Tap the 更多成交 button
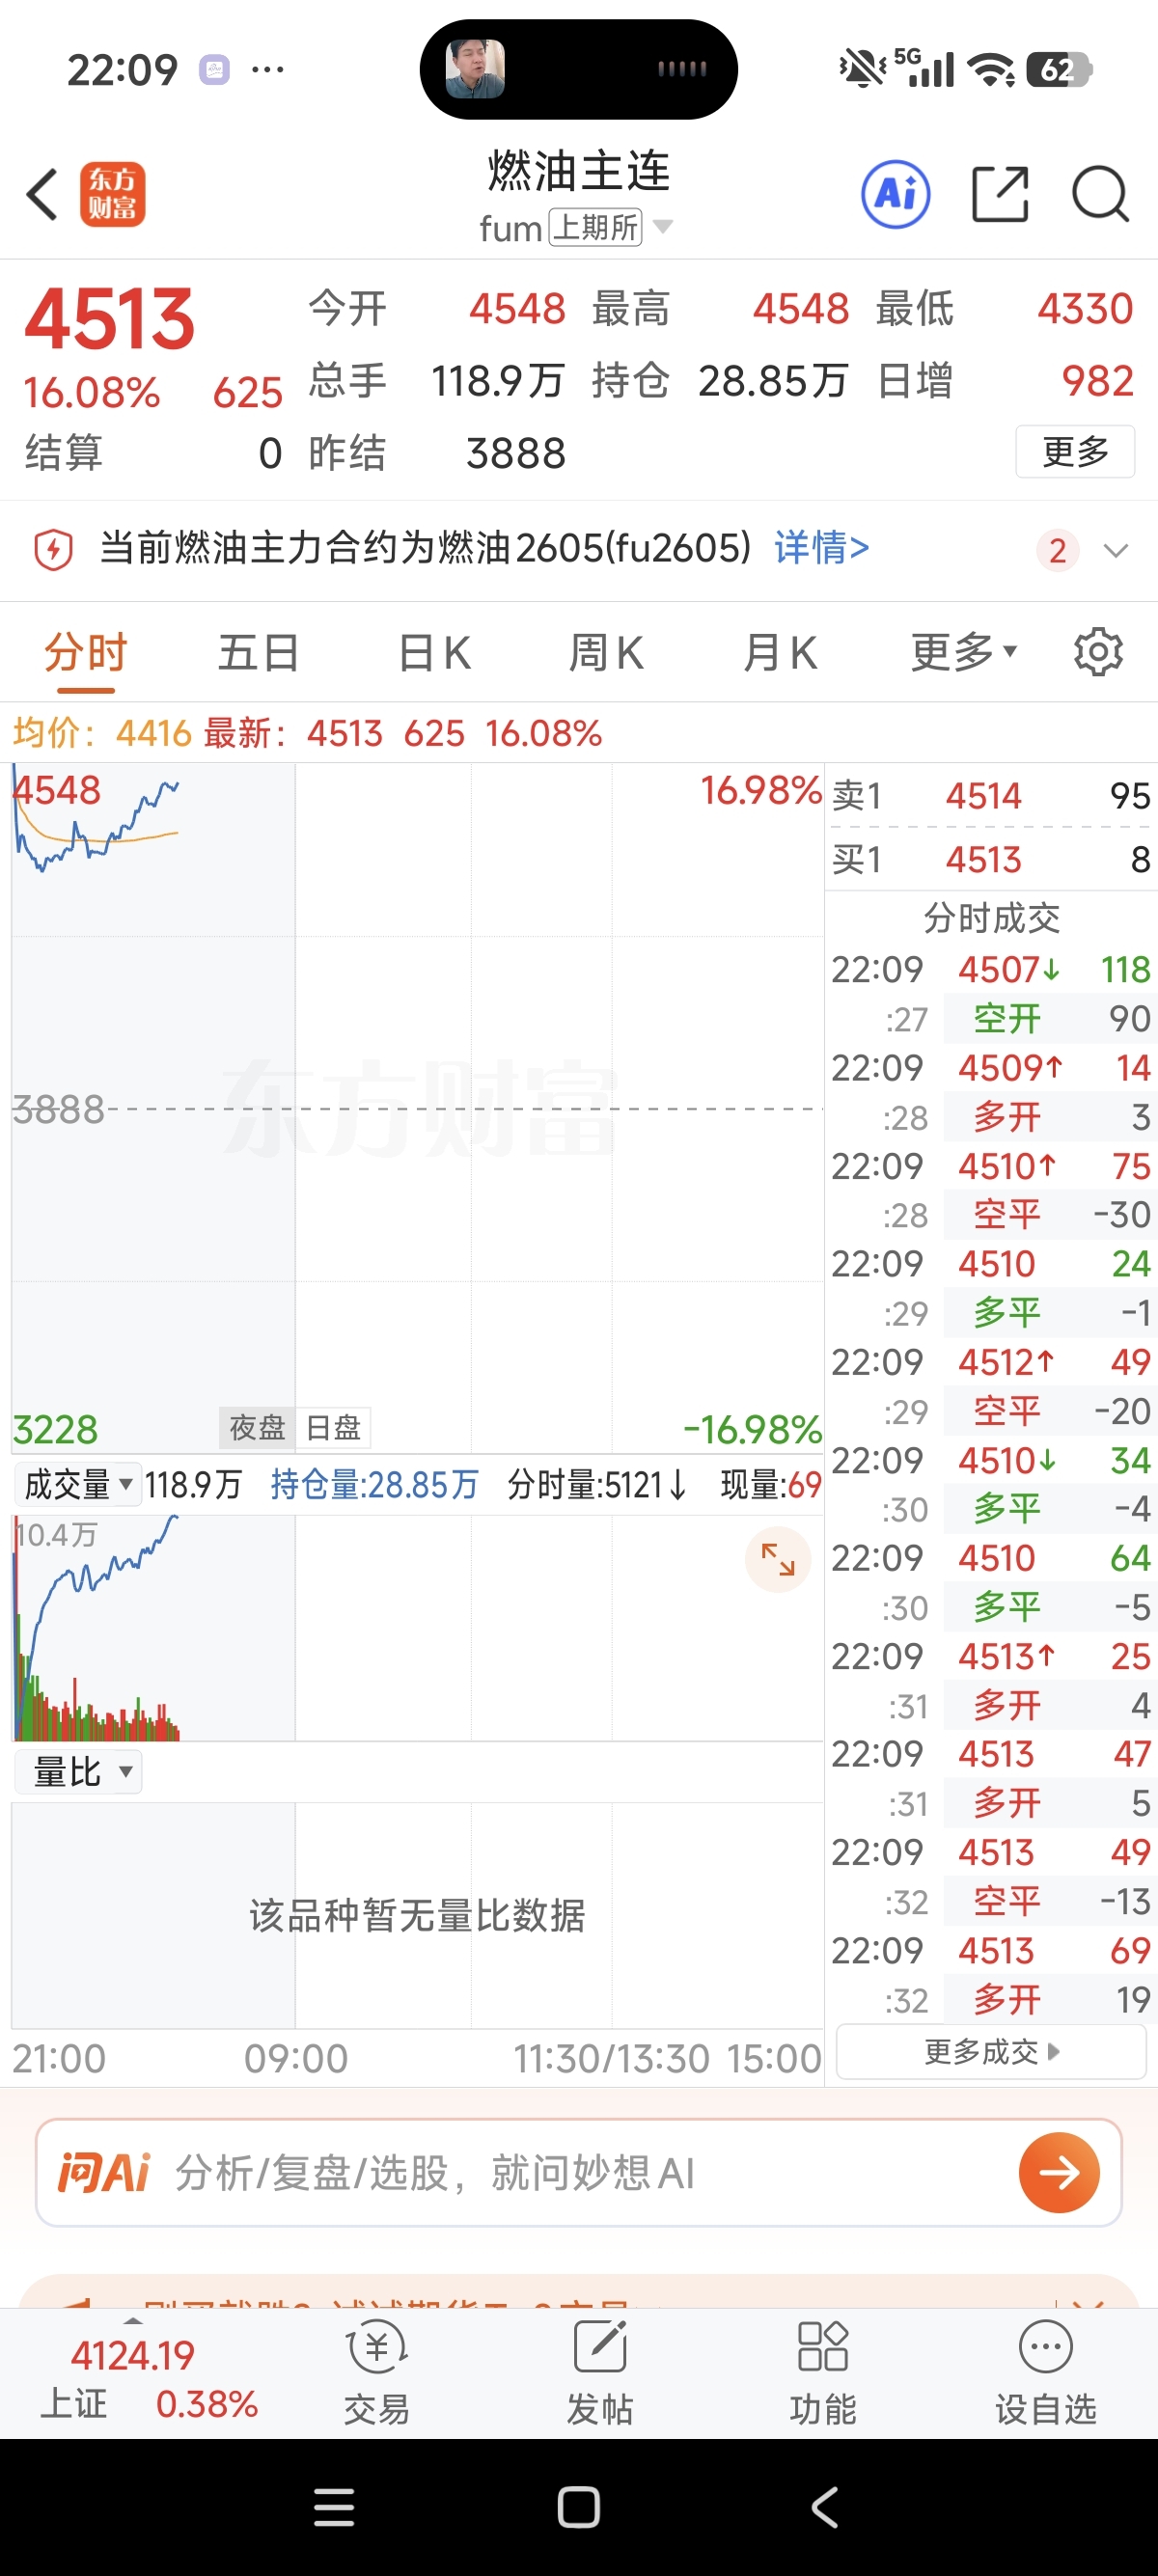Screen dimensions: 1158x2576 (990, 2052)
